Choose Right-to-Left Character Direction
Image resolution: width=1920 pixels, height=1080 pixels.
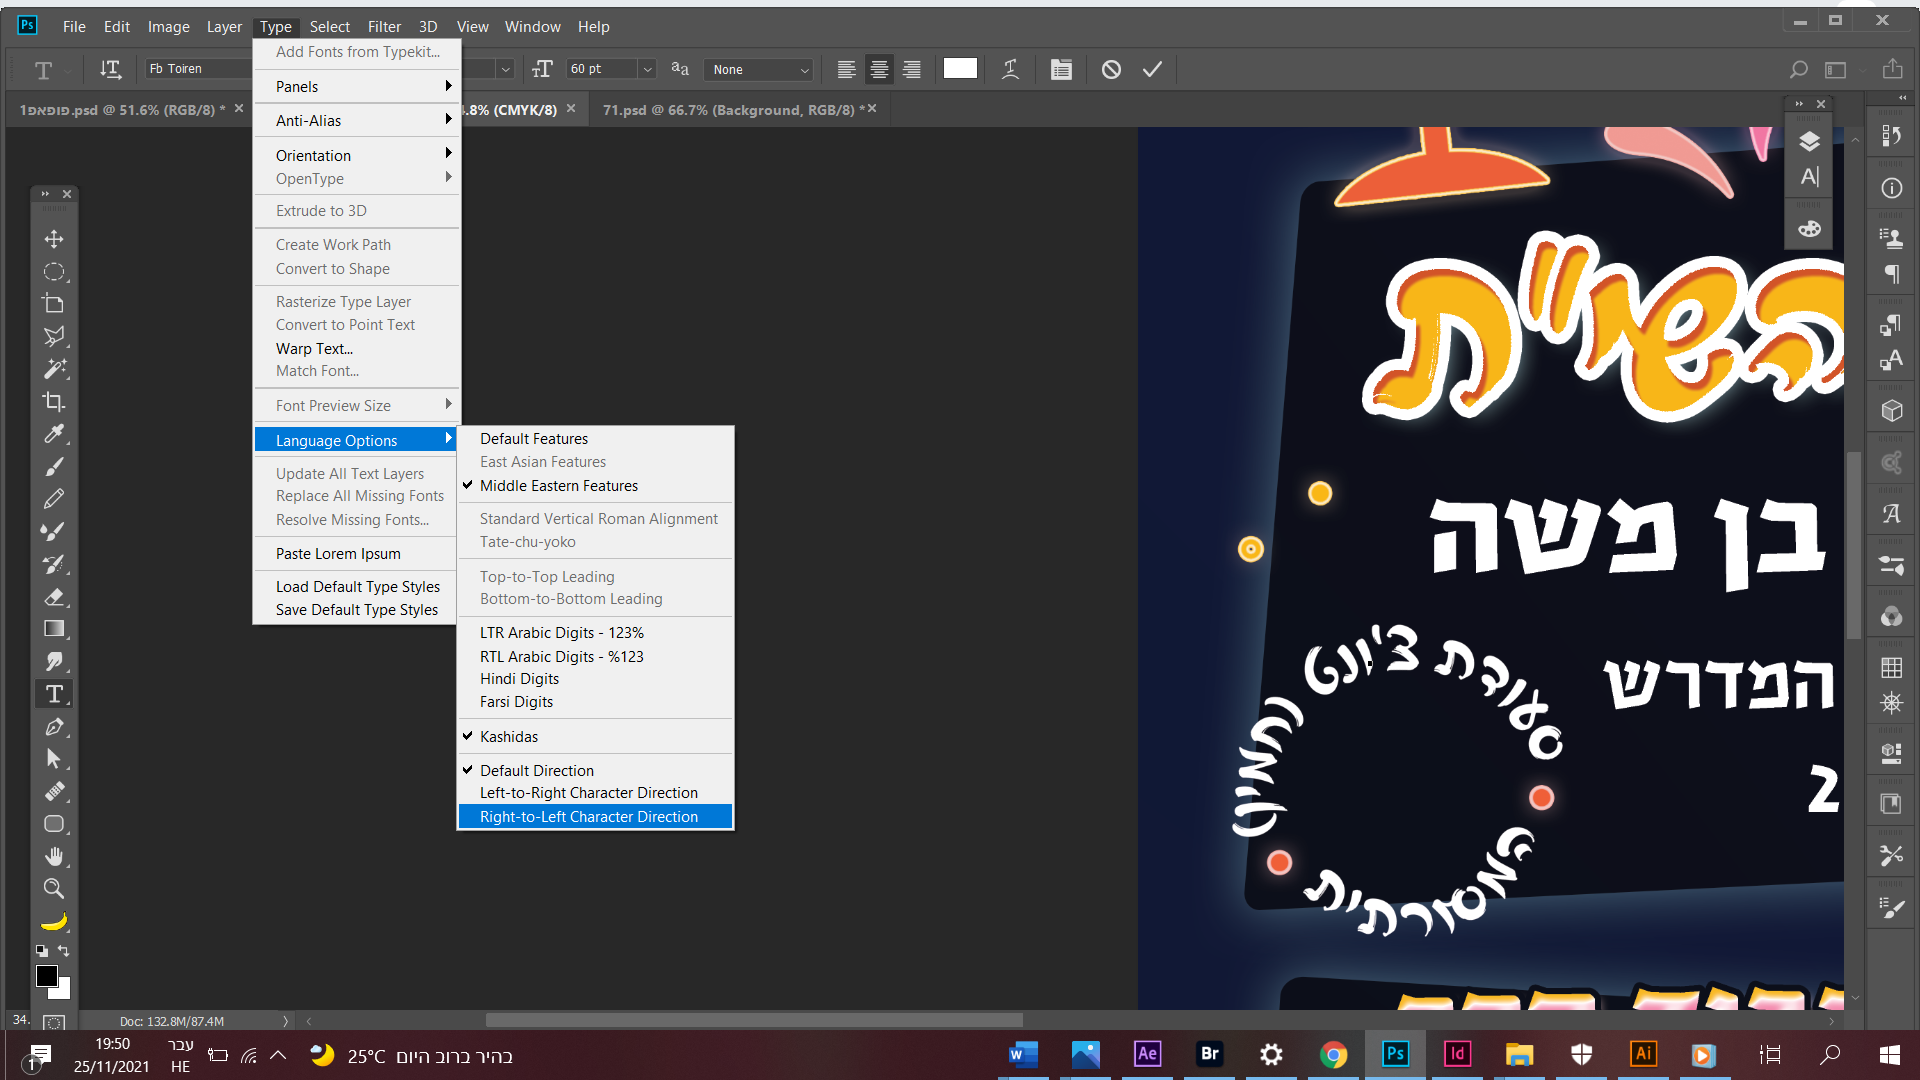point(588,817)
